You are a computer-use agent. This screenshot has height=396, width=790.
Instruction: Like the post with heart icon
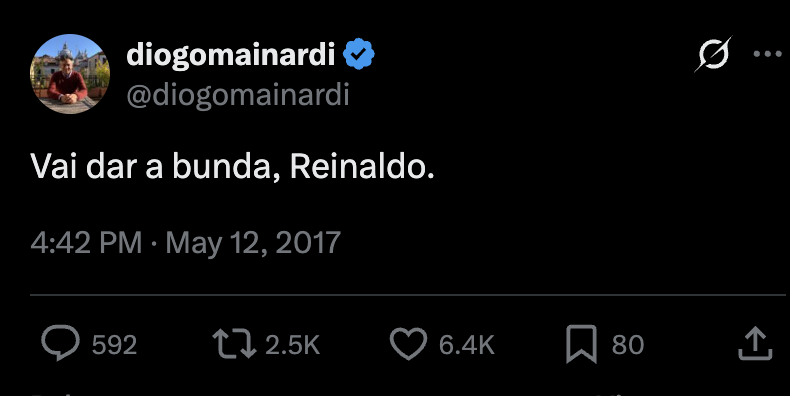[x=408, y=344]
